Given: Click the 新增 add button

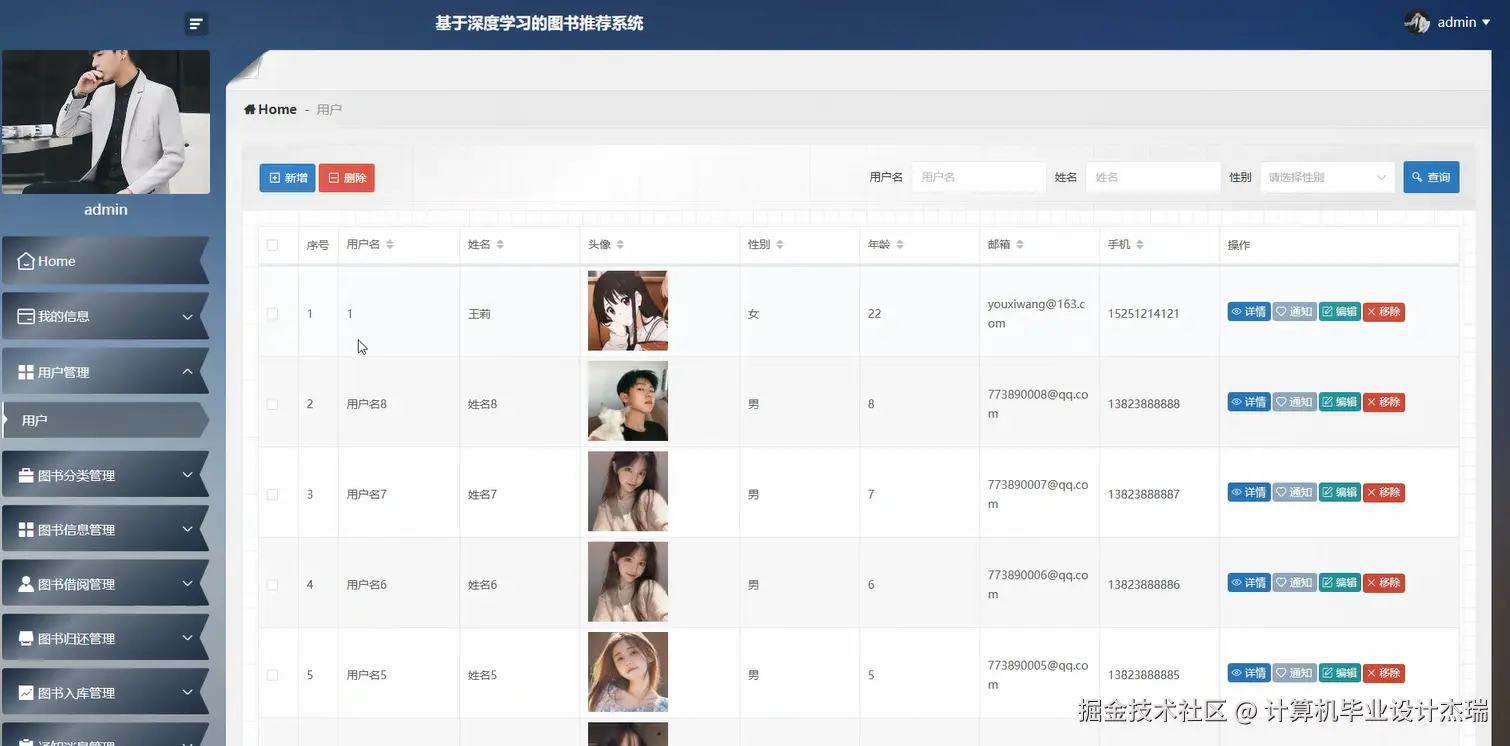Looking at the screenshot, I should 287,178.
